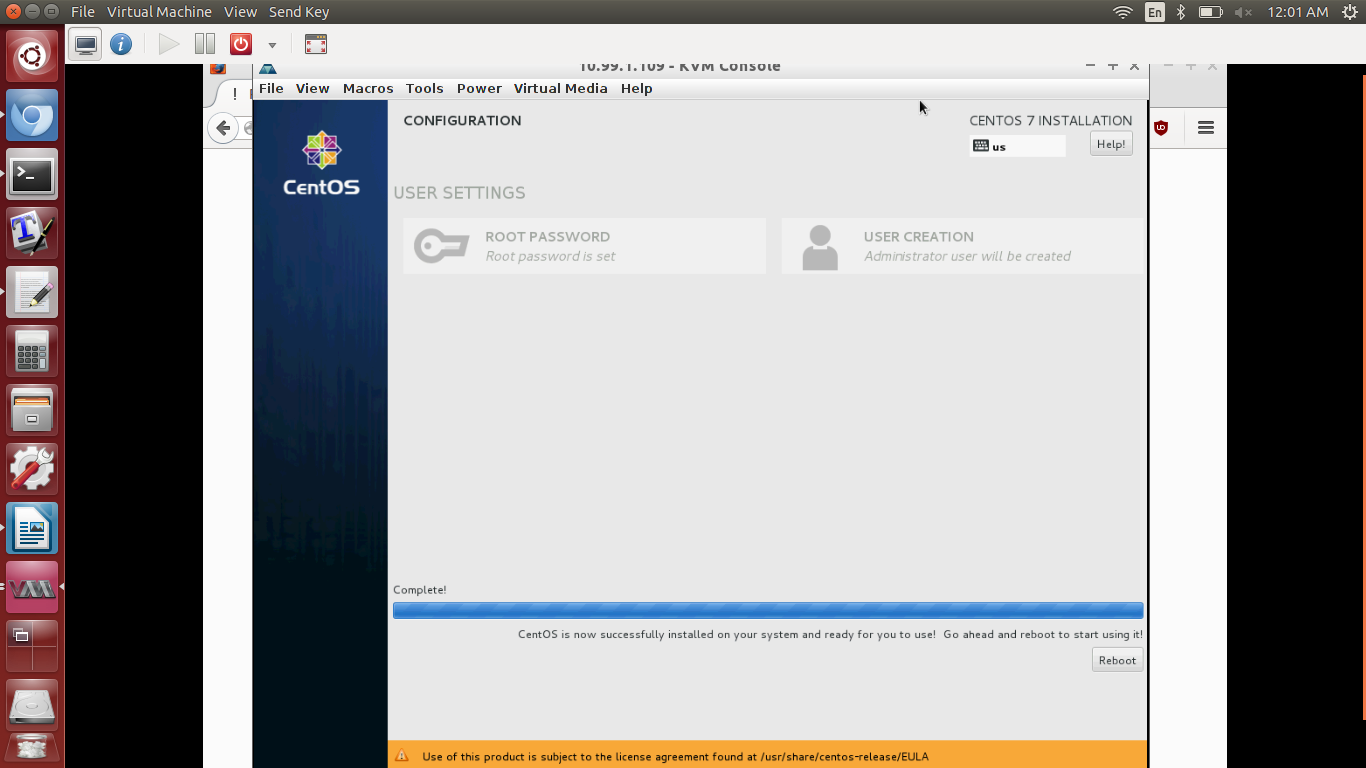Click the key icon for root password
This screenshot has height=768, width=1366.
coord(441,246)
